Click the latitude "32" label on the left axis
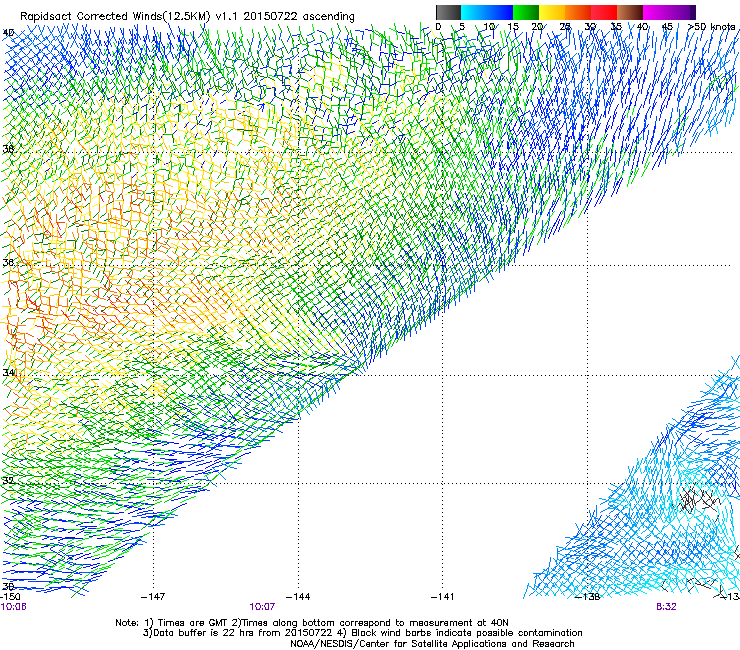Viewport: 740px width, 650px height. pyautogui.click(x=8, y=481)
